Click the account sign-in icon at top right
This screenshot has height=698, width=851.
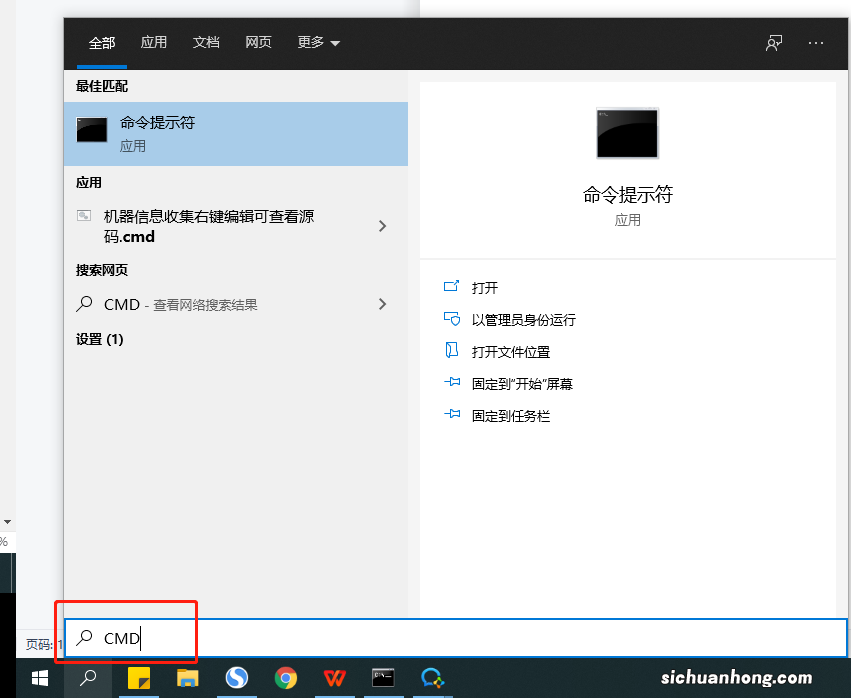774,43
